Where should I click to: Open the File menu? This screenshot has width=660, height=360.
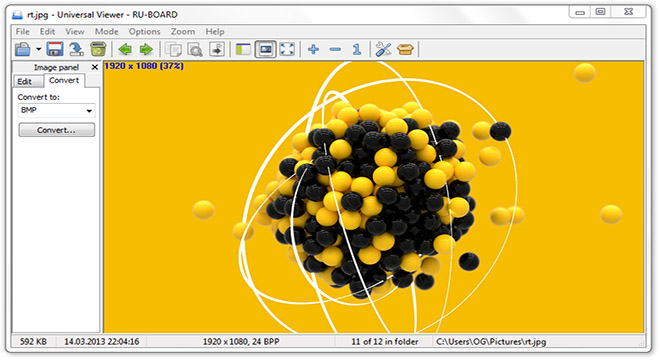click(x=23, y=32)
